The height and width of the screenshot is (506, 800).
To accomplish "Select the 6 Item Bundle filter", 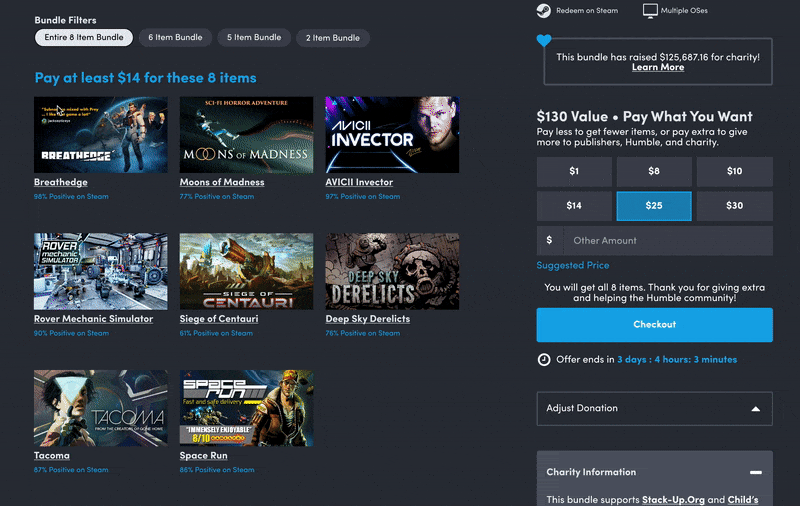I will pyautogui.click(x=175, y=37).
